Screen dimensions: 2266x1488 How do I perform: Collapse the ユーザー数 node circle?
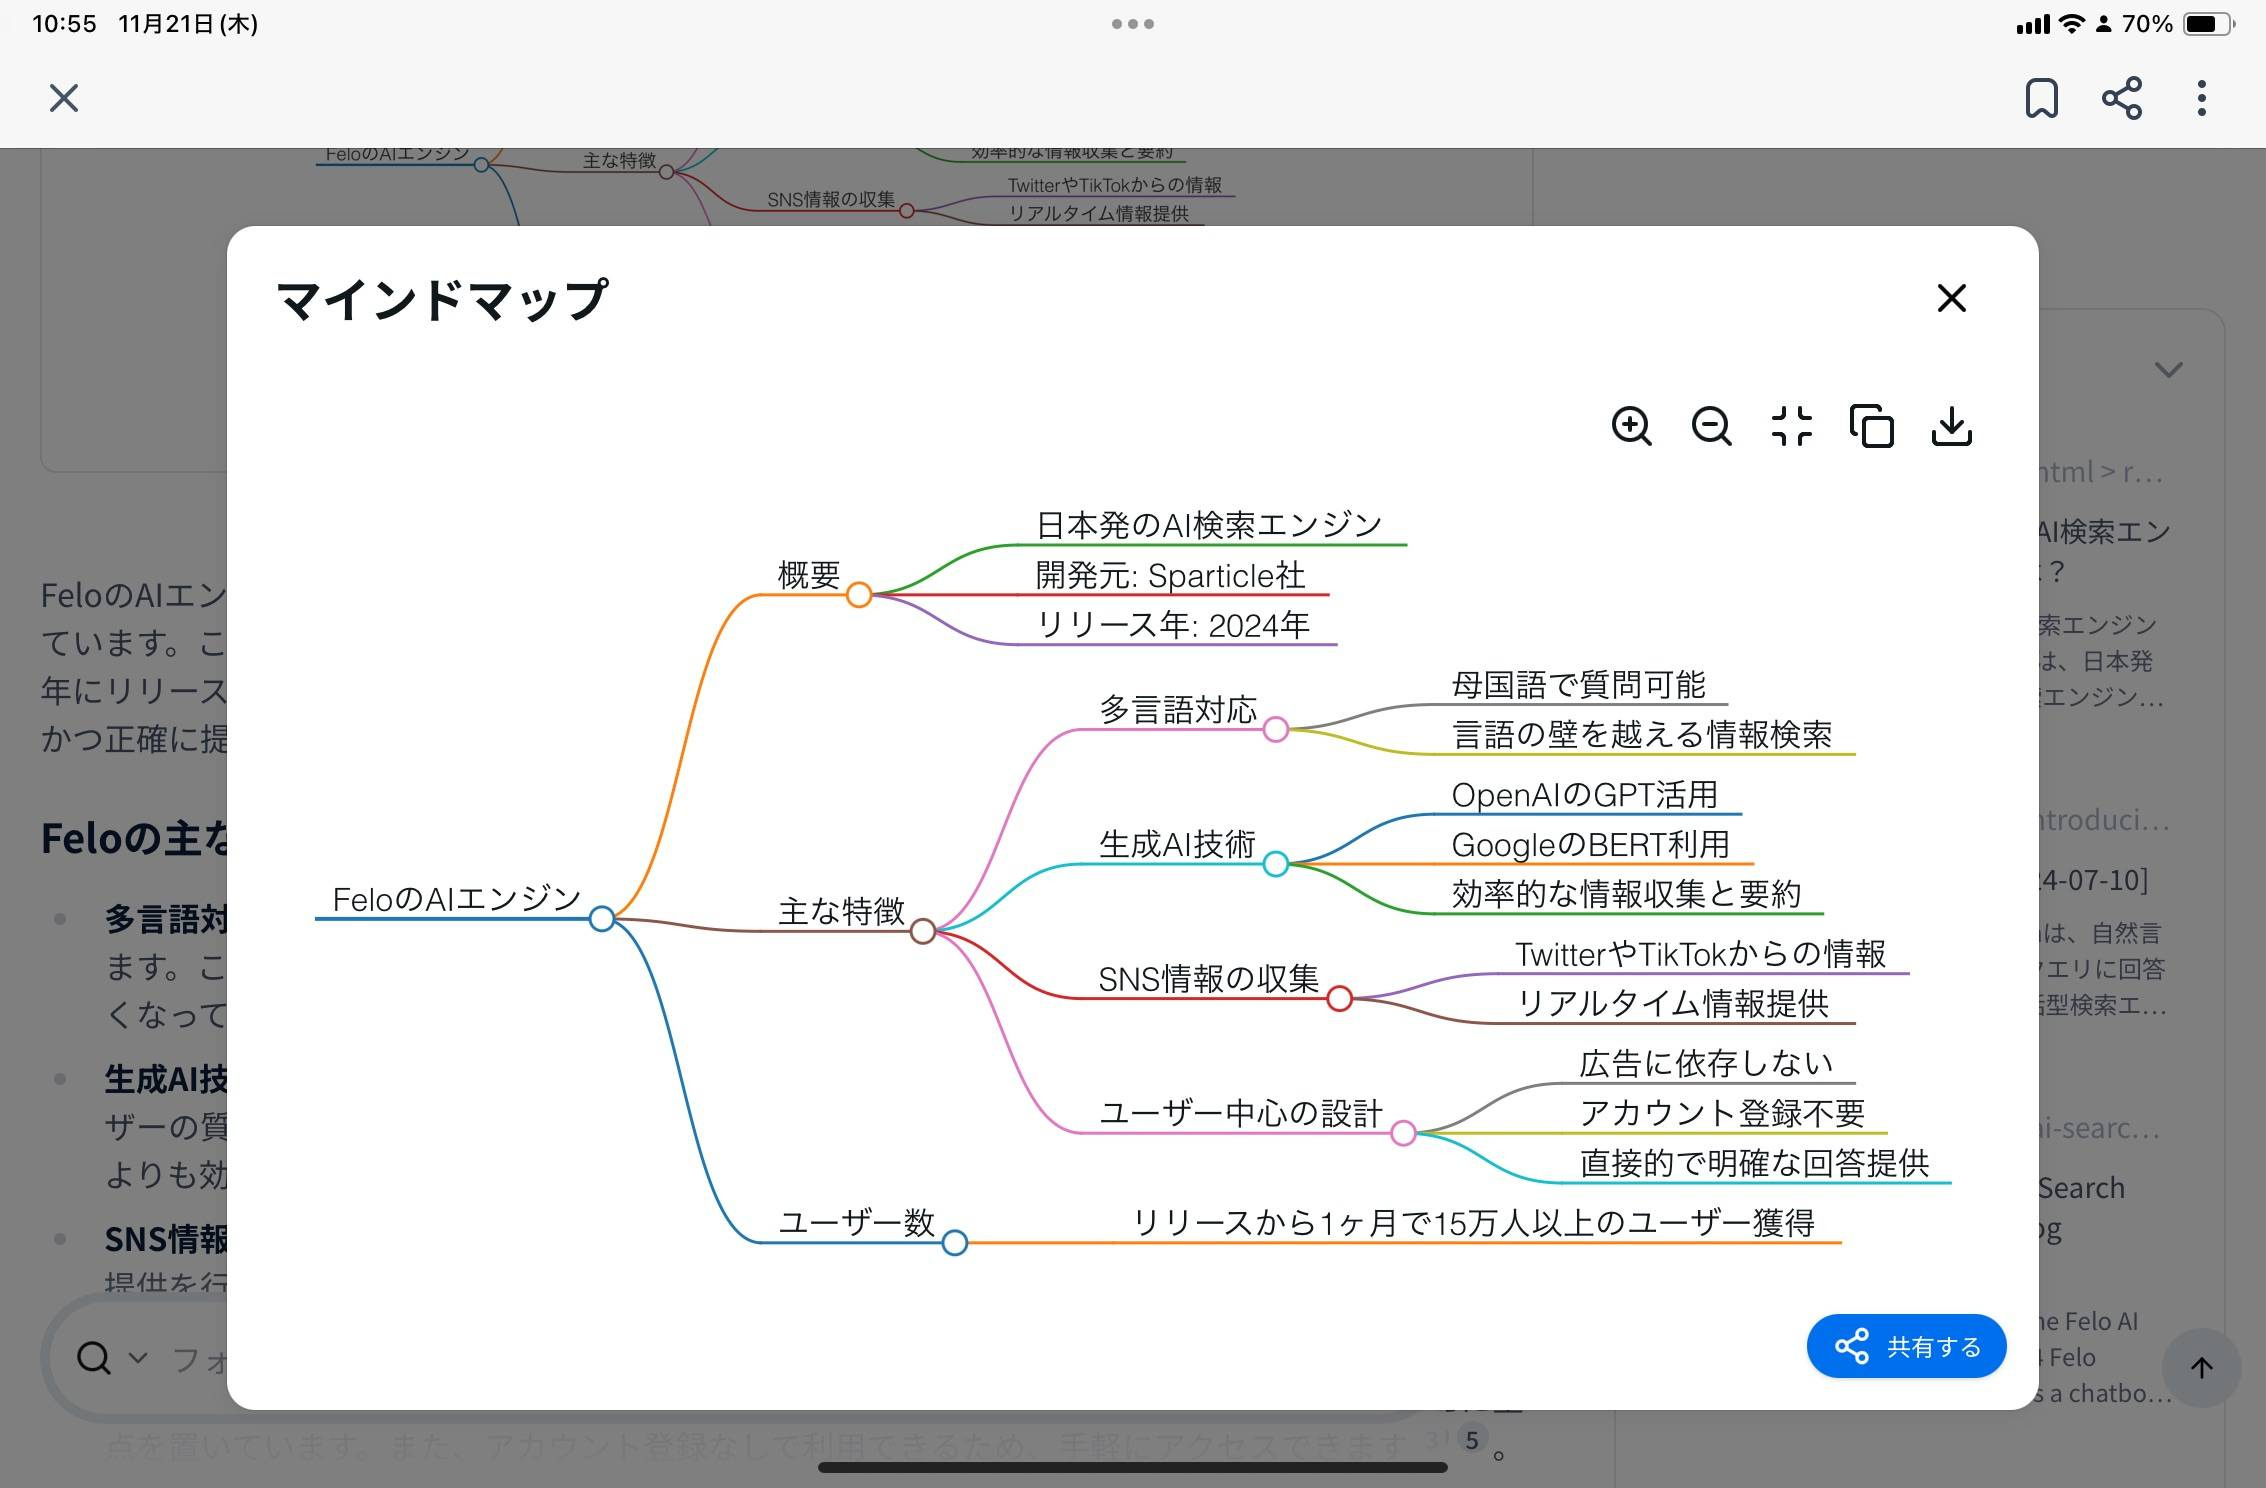coord(954,1243)
